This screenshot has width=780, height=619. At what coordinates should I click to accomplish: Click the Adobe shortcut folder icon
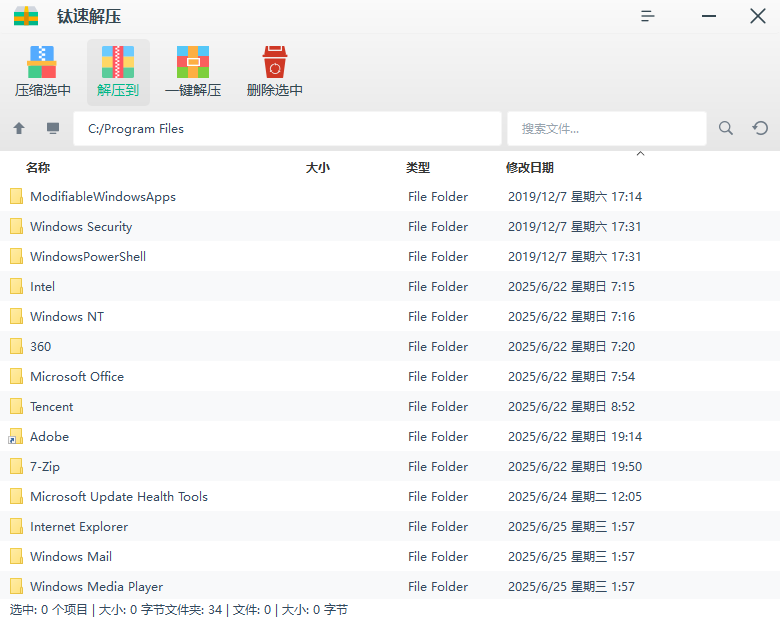point(15,436)
